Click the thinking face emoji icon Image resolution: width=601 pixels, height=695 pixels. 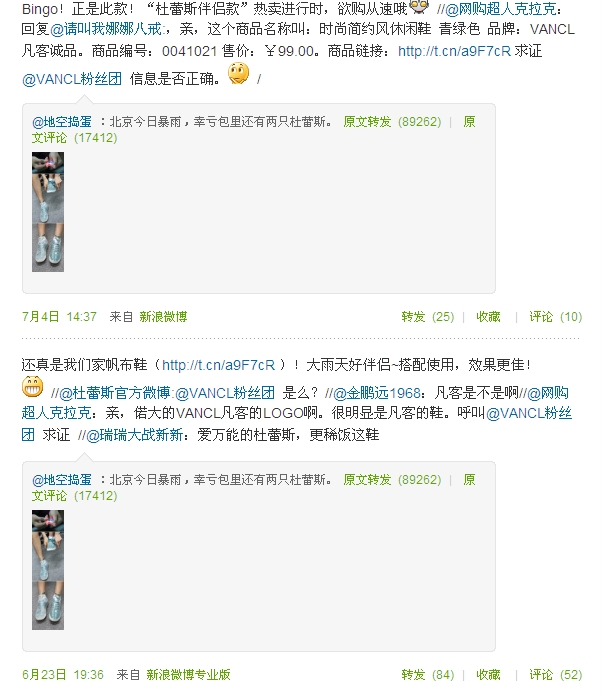238,74
